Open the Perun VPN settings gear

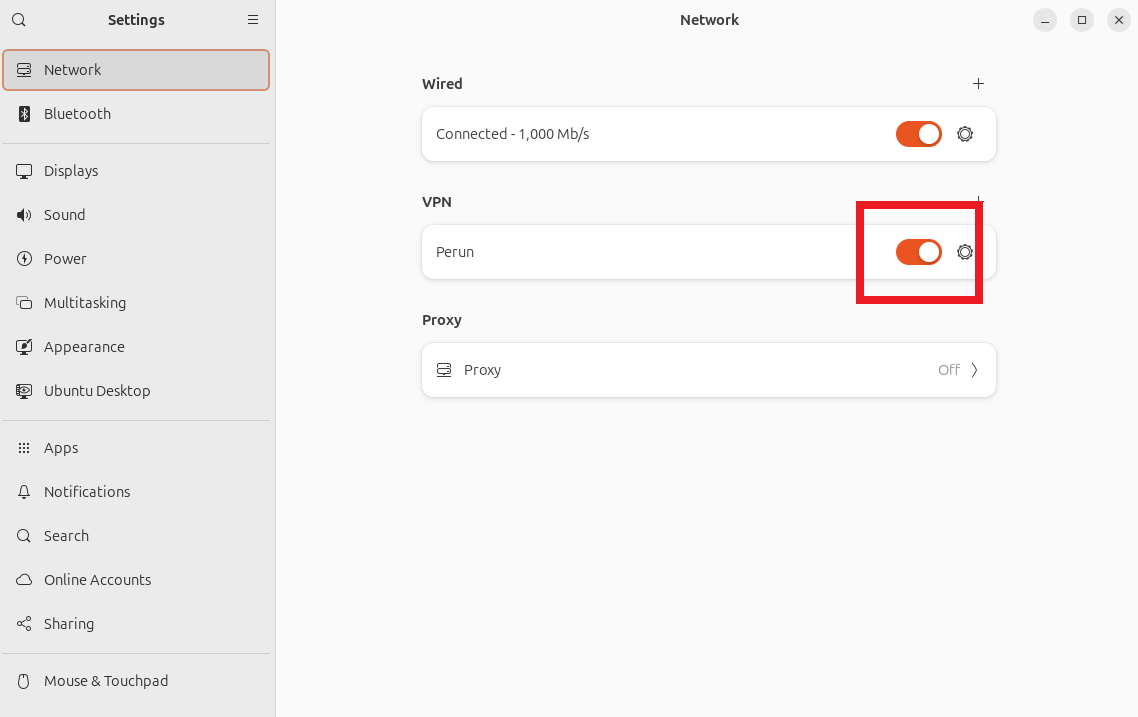click(964, 252)
